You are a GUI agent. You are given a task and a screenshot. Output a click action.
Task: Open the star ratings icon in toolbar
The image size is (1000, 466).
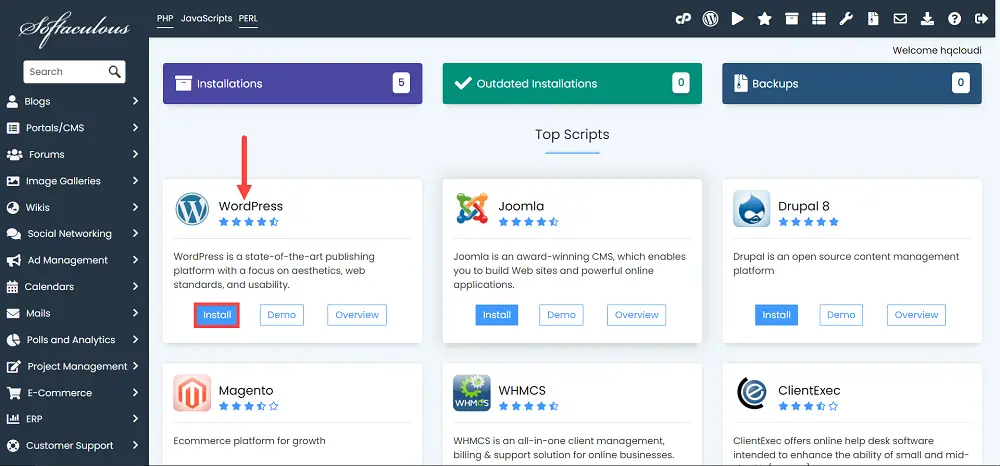[x=765, y=18]
